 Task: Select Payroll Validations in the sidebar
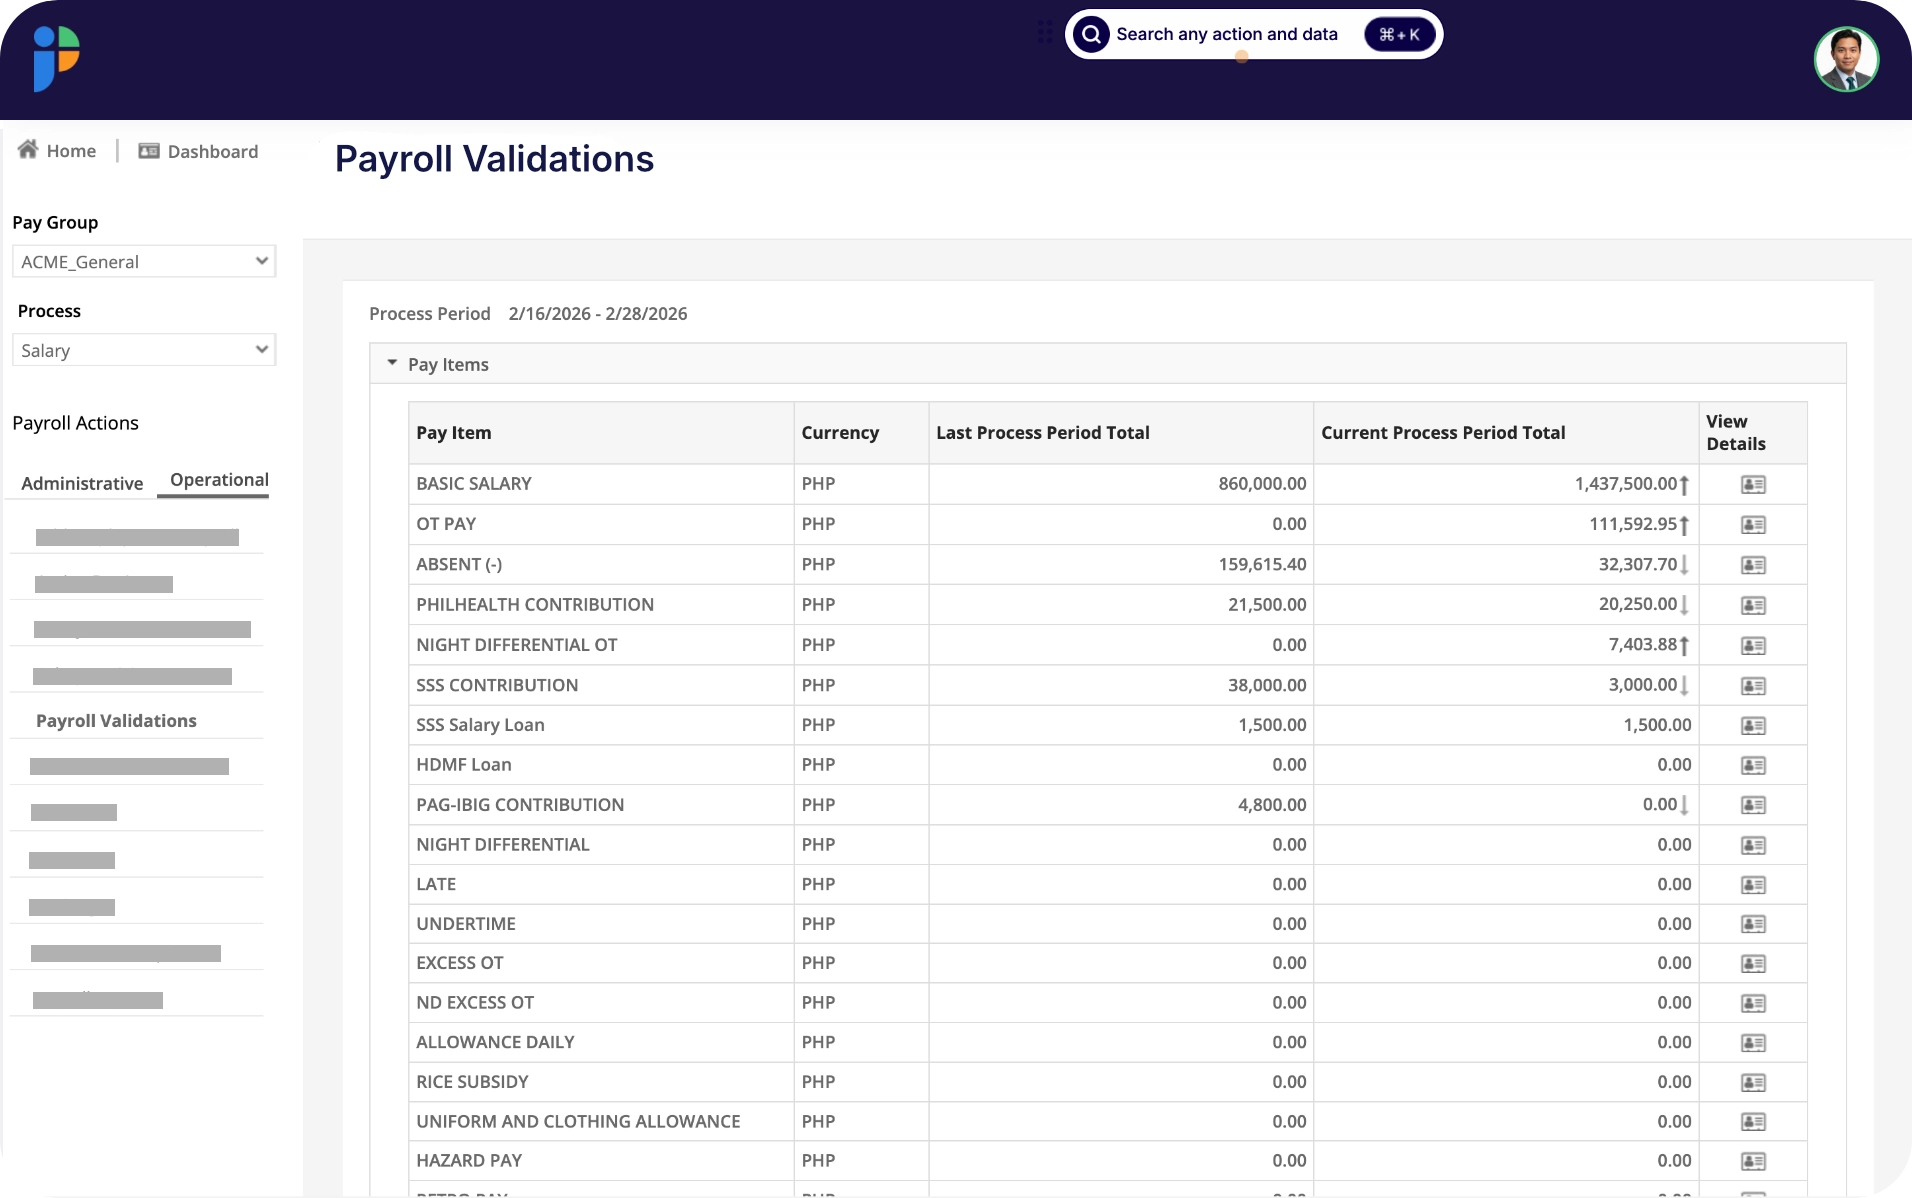tap(115, 720)
